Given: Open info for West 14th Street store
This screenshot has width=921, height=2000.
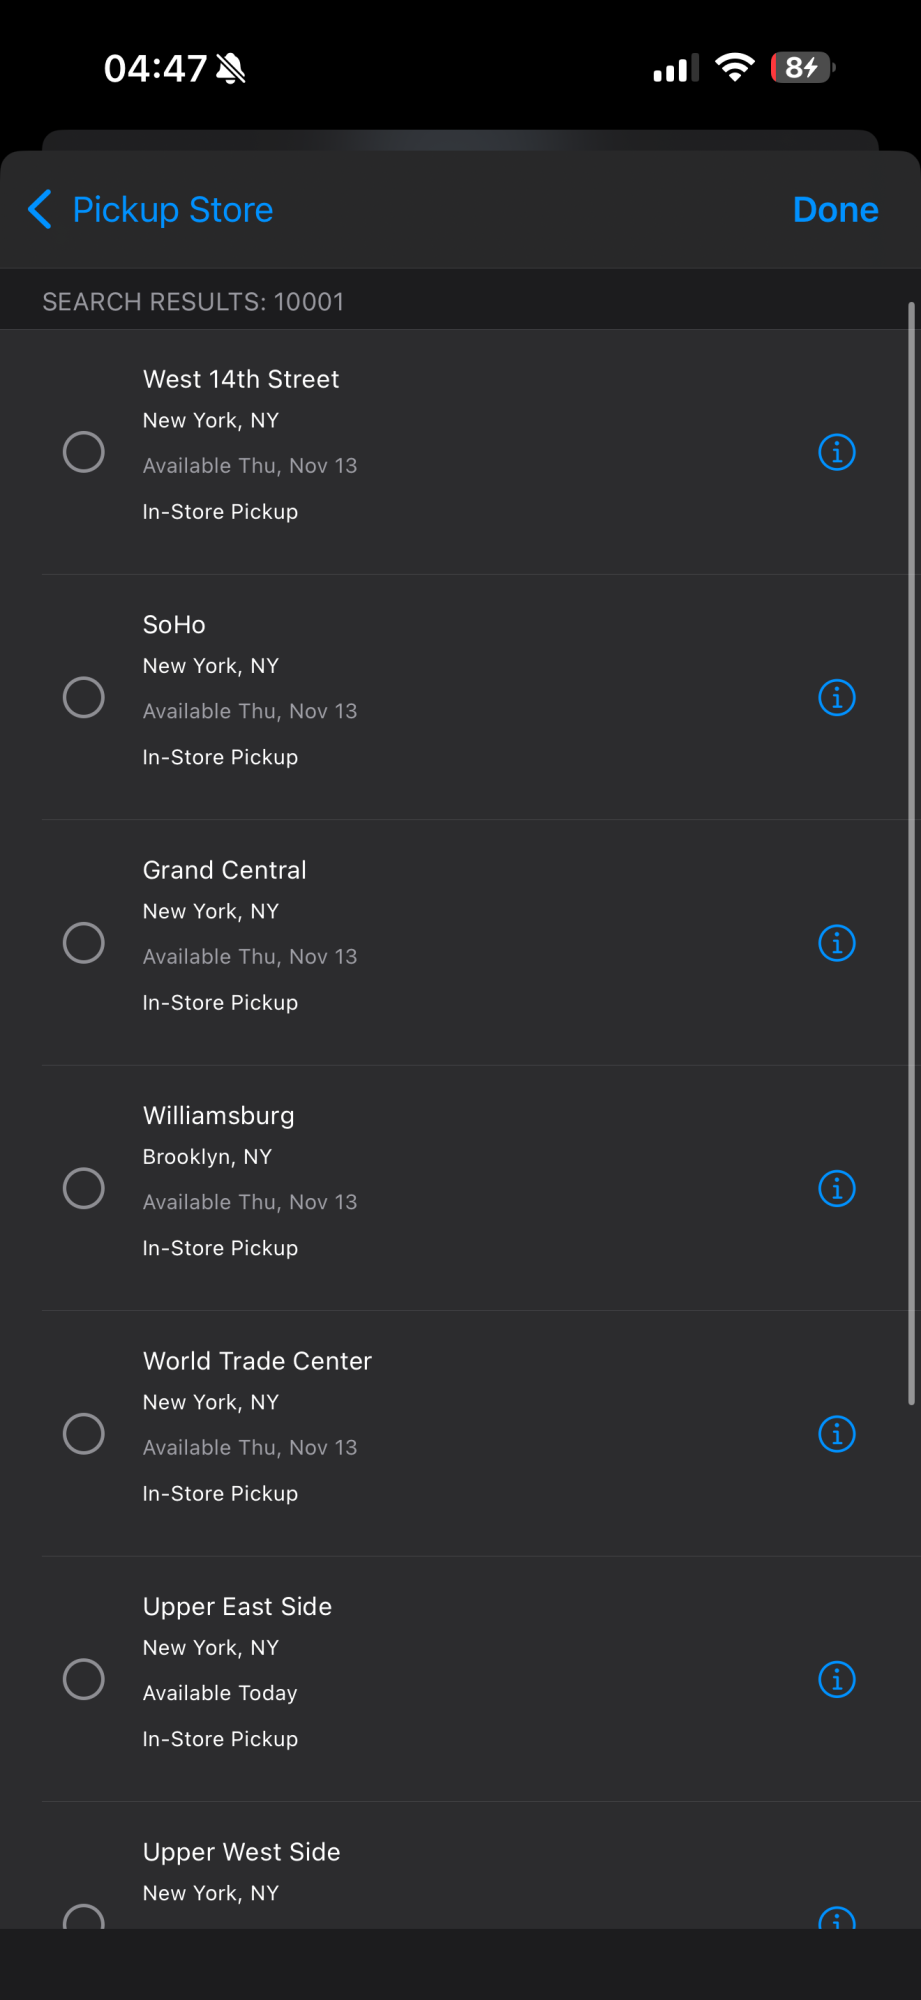Looking at the screenshot, I should click(x=836, y=452).
